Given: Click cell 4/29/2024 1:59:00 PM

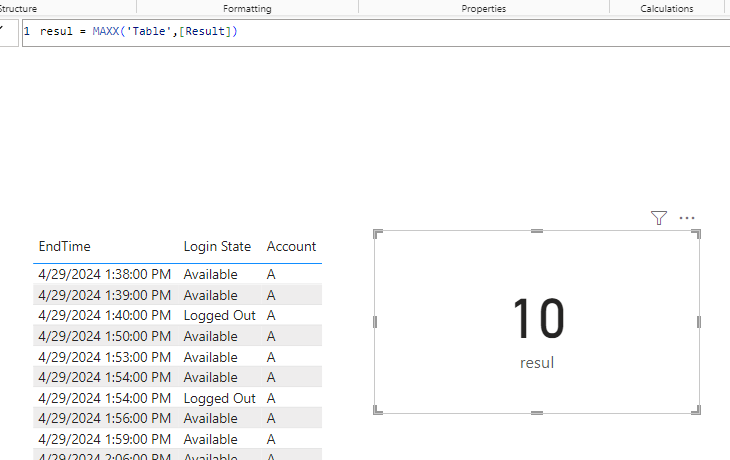Looking at the screenshot, I should (x=105, y=439).
